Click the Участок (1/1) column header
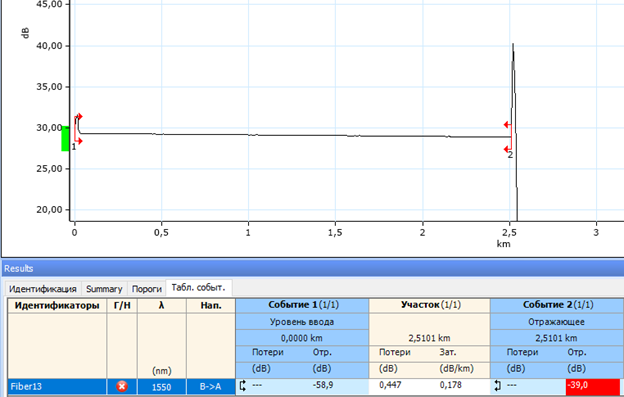The image size is (624, 397). click(x=430, y=305)
